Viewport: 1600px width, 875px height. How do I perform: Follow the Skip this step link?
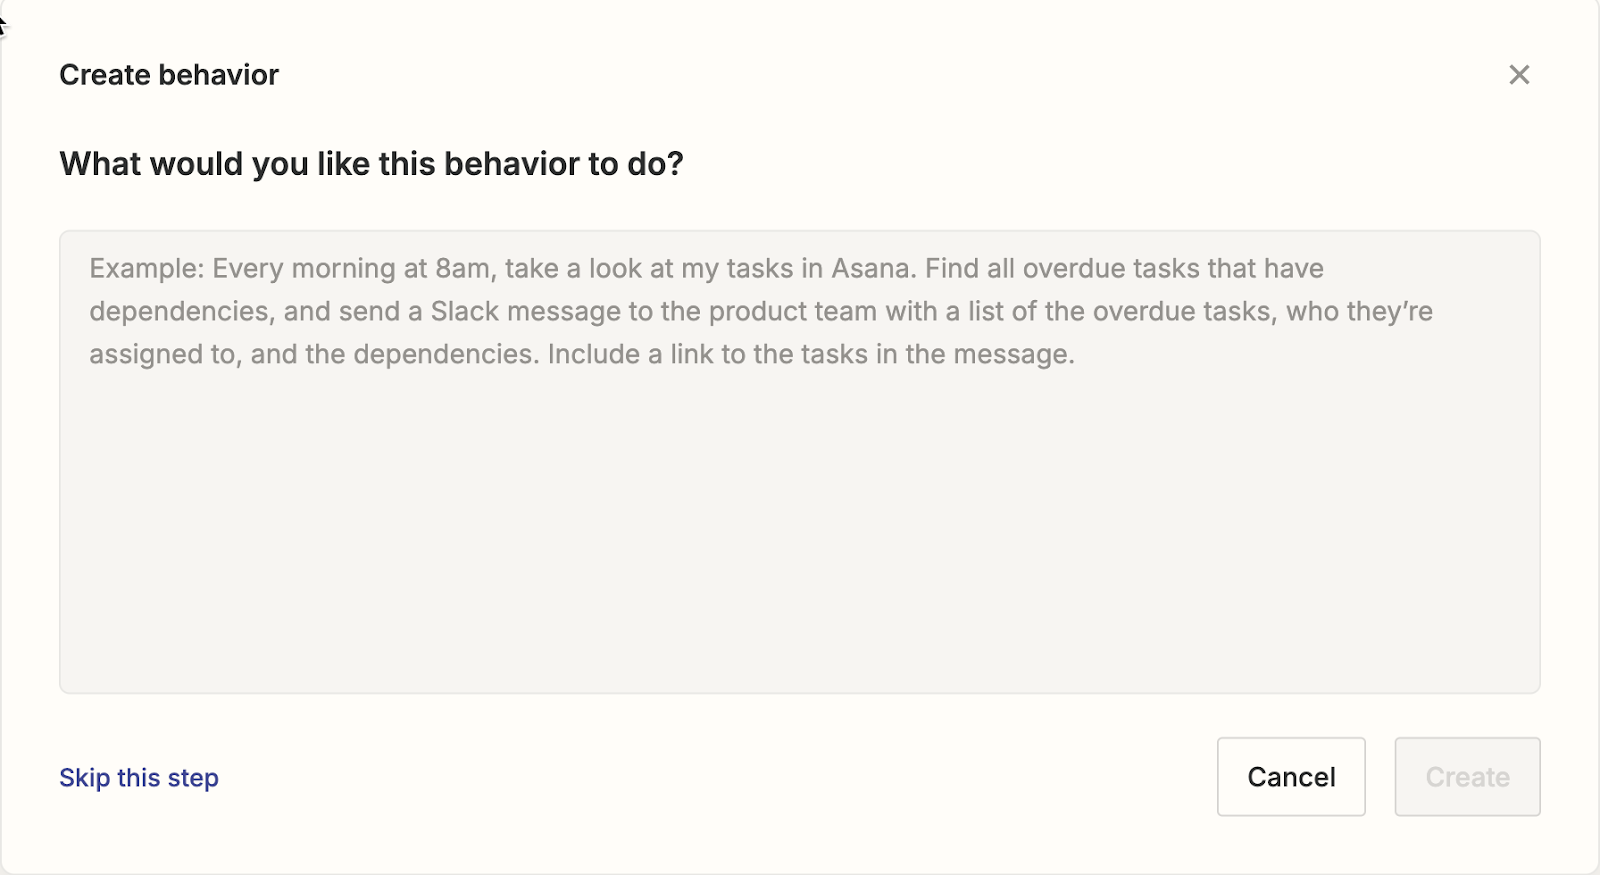(139, 778)
